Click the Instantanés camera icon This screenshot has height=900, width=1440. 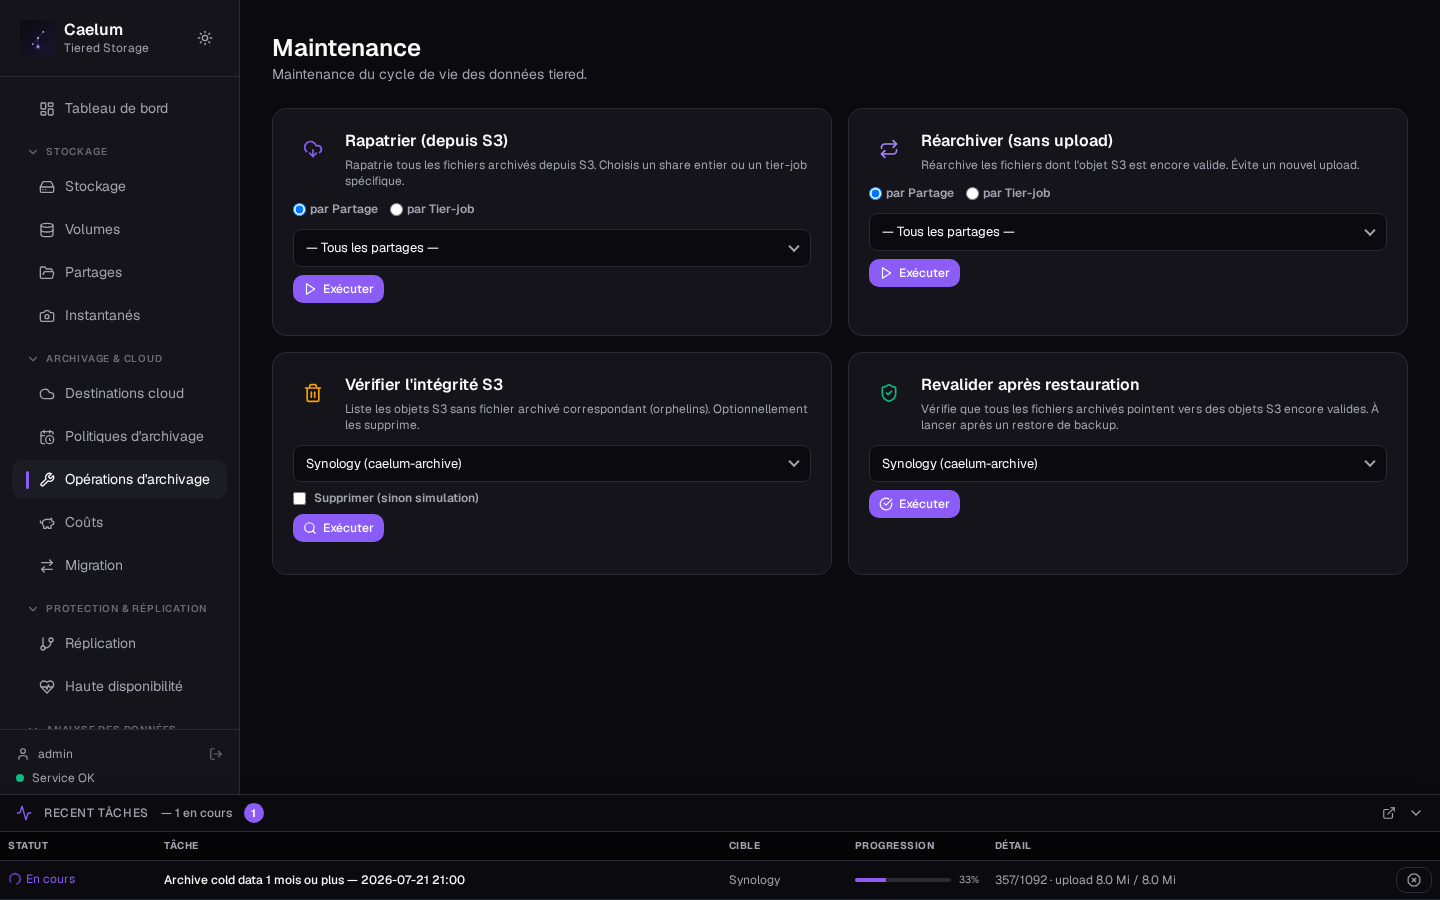[x=47, y=316]
